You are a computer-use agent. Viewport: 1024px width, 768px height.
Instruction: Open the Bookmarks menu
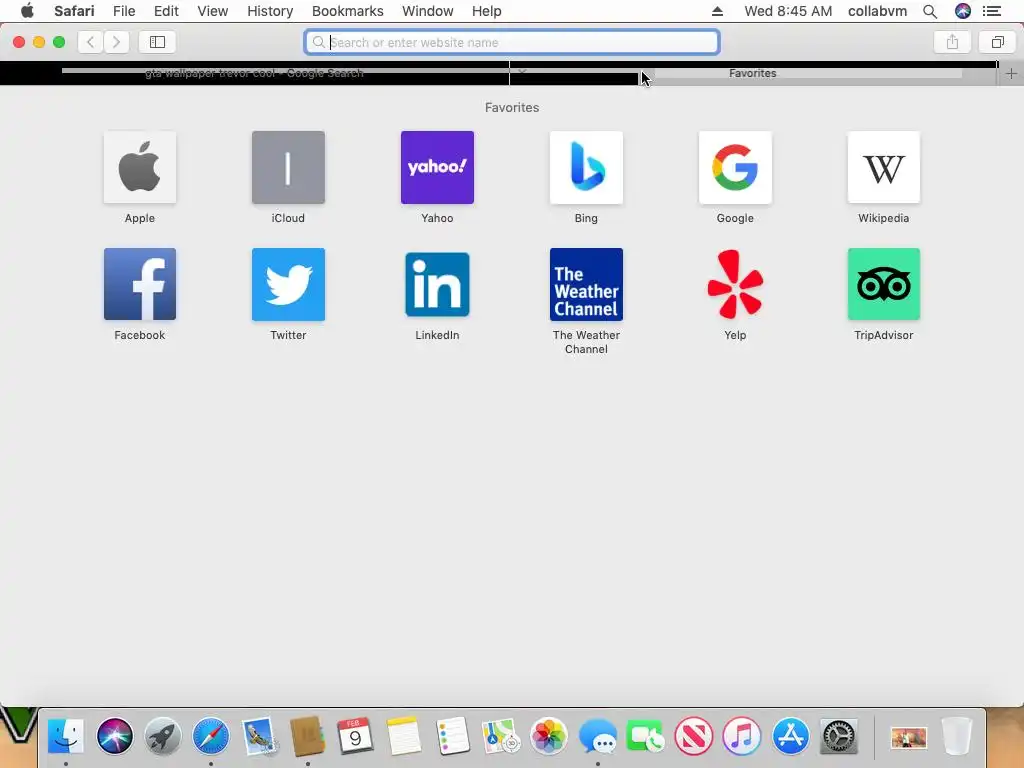[x=347, y=11]
